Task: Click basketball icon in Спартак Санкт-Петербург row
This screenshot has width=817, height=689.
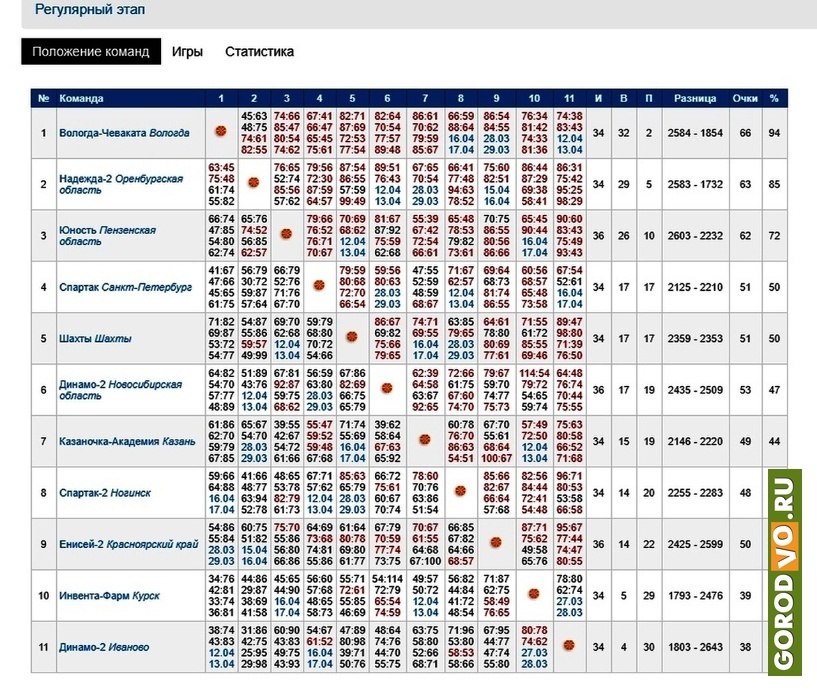Action: tap(319, 285)
